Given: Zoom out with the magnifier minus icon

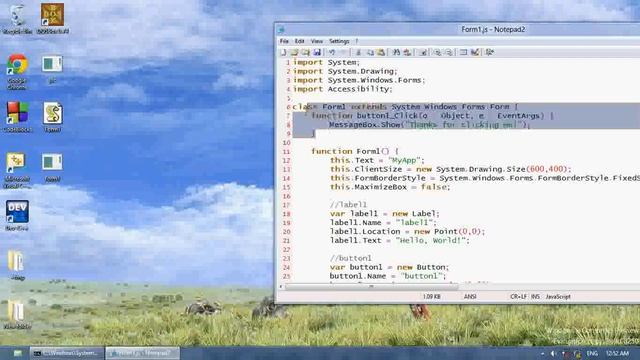Looking at the screenshot, I should point(448,52).
